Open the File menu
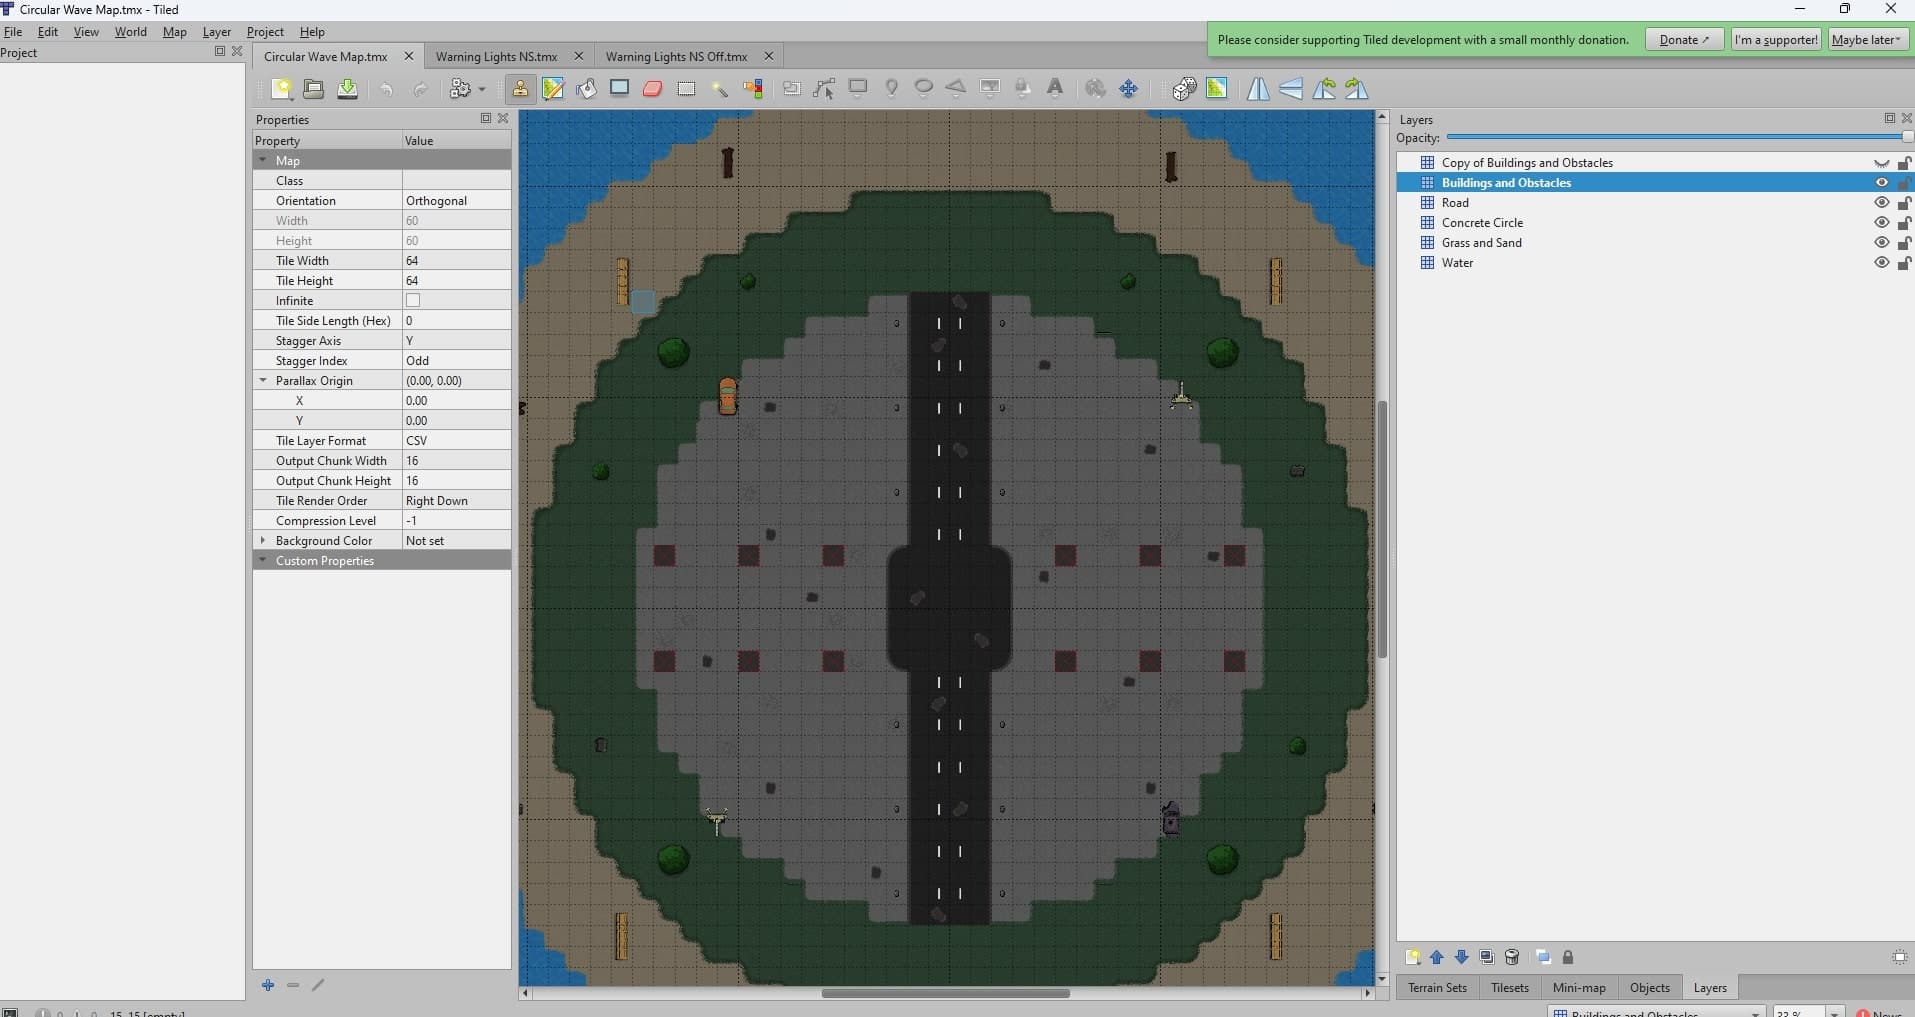 point(13,31)
